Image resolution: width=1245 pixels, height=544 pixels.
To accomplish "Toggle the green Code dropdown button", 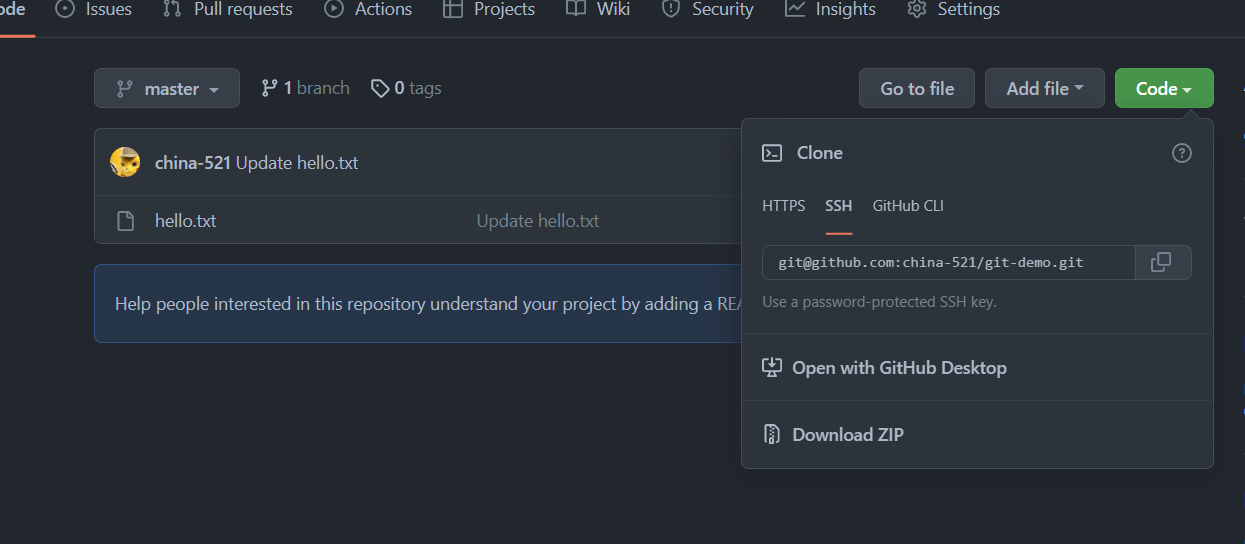I will pos(1164,88).
